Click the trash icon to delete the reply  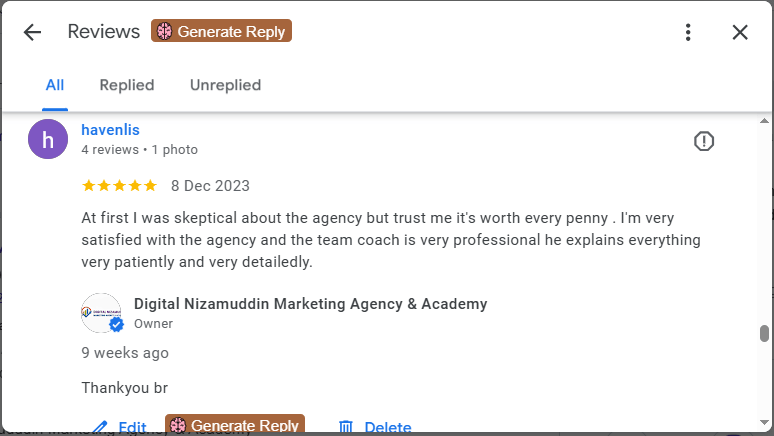pyautogui.click(x=346, y=427)
